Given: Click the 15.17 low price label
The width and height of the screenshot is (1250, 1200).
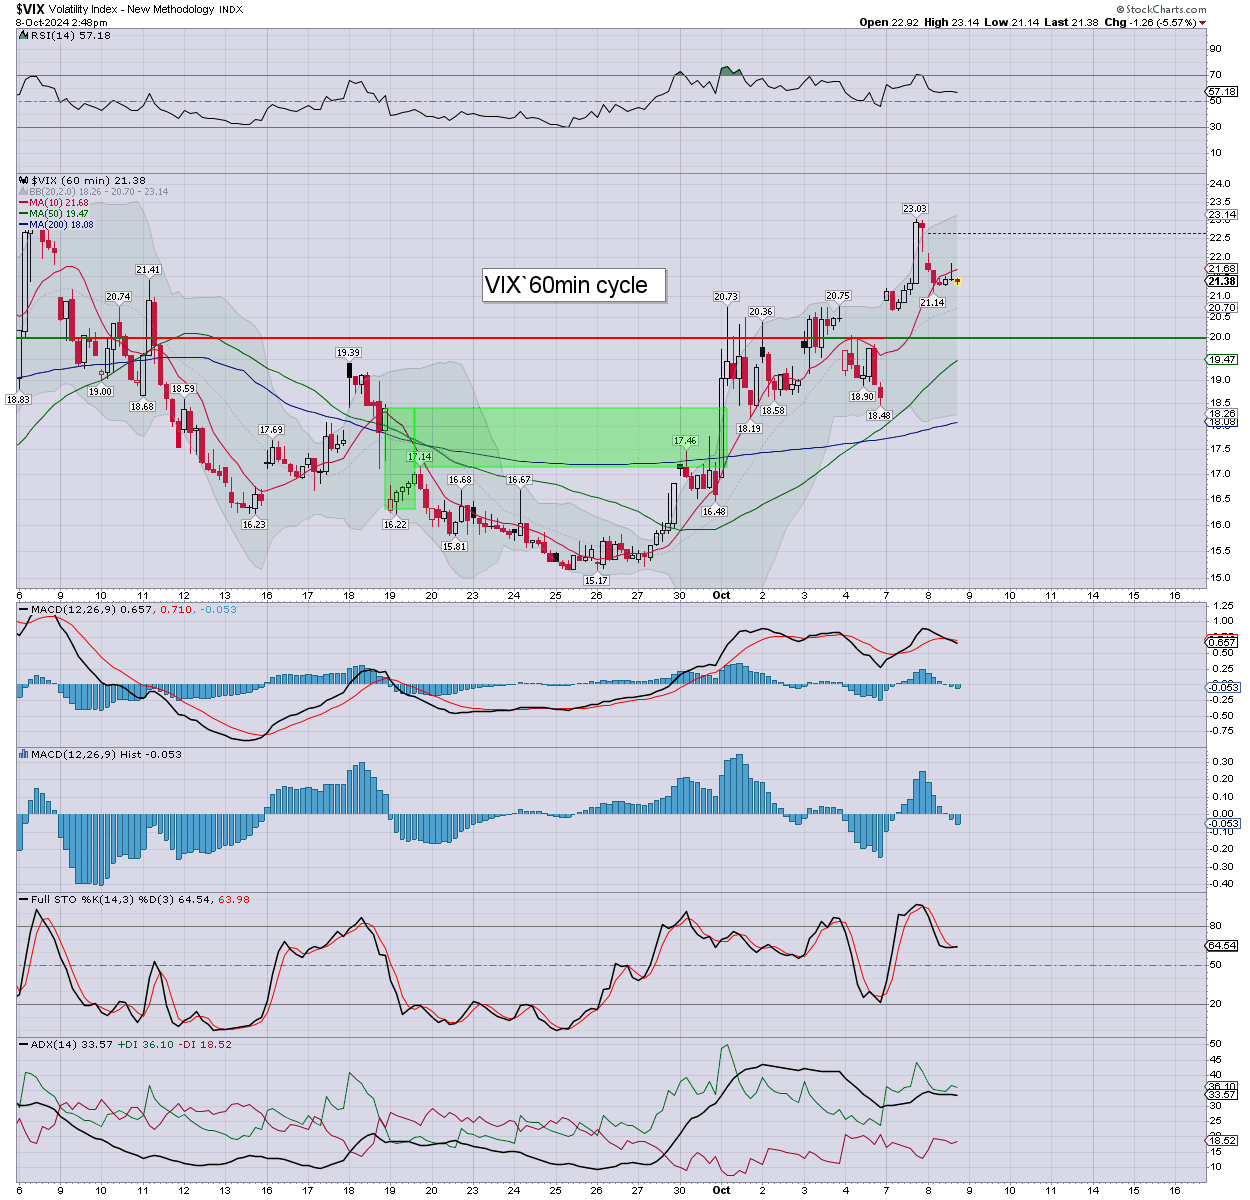Looking at the screenshot, I should (596, 580).
